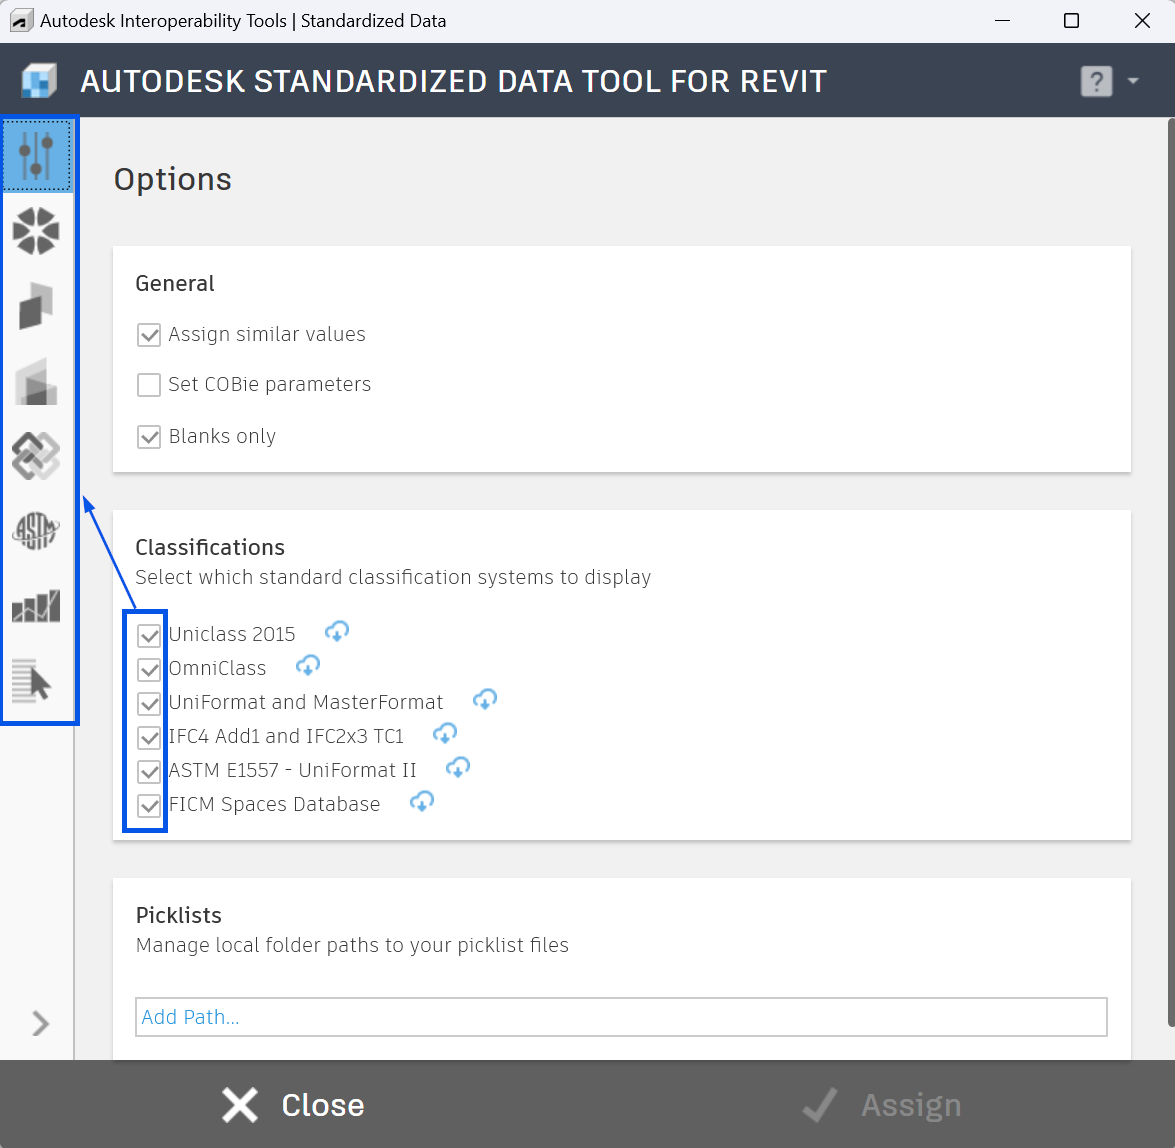Uncheck UniFormat and MasterFormat classification
Viewport: 1175px width, 1148px height.
pos(149,704)
